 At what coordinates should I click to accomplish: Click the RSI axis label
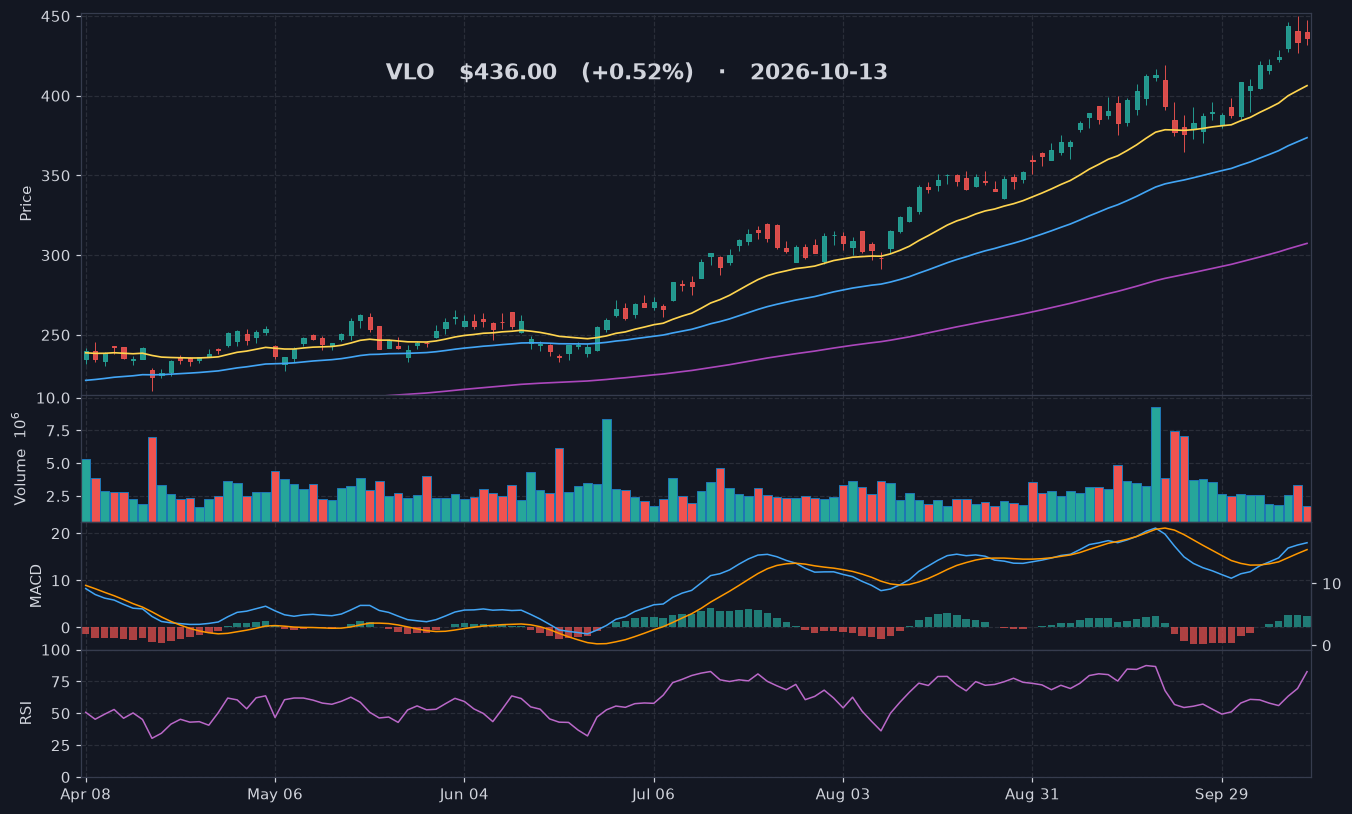pos(26,713)
